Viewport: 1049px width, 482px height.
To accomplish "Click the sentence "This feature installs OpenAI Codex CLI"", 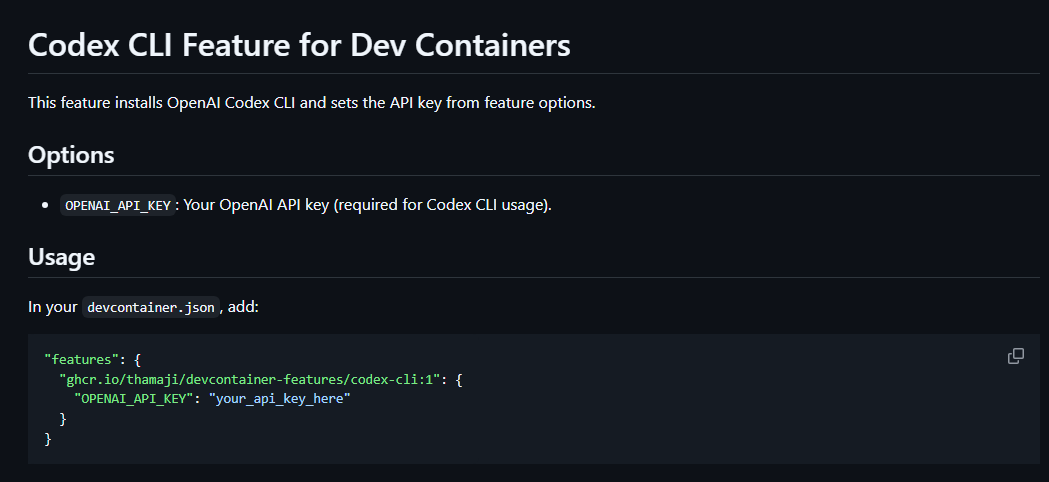I will (312, 103).
